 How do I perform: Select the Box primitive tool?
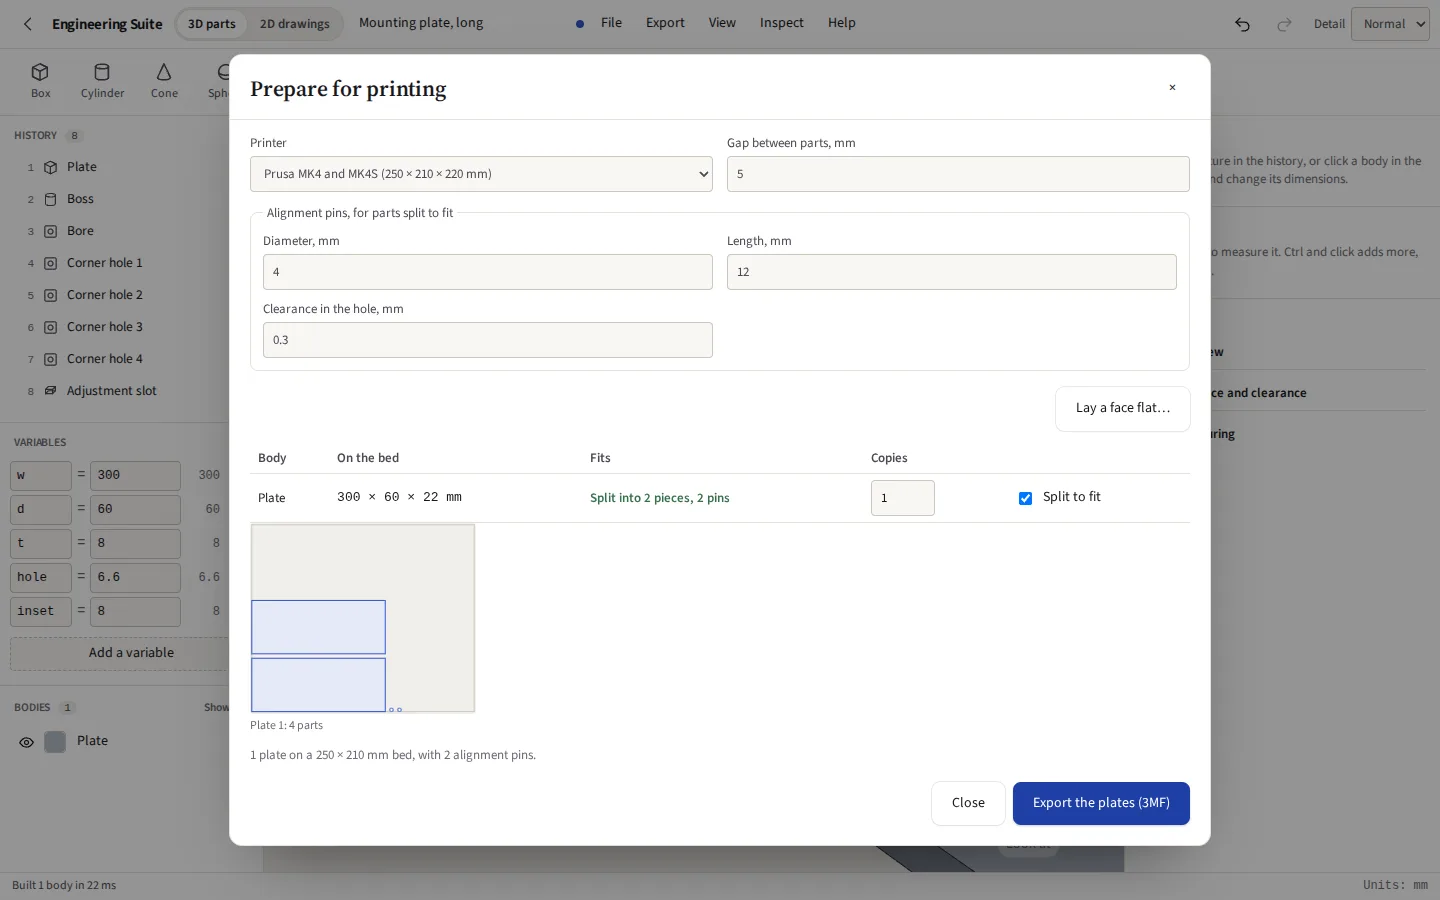pyautogui.click(x=40, y=81)
